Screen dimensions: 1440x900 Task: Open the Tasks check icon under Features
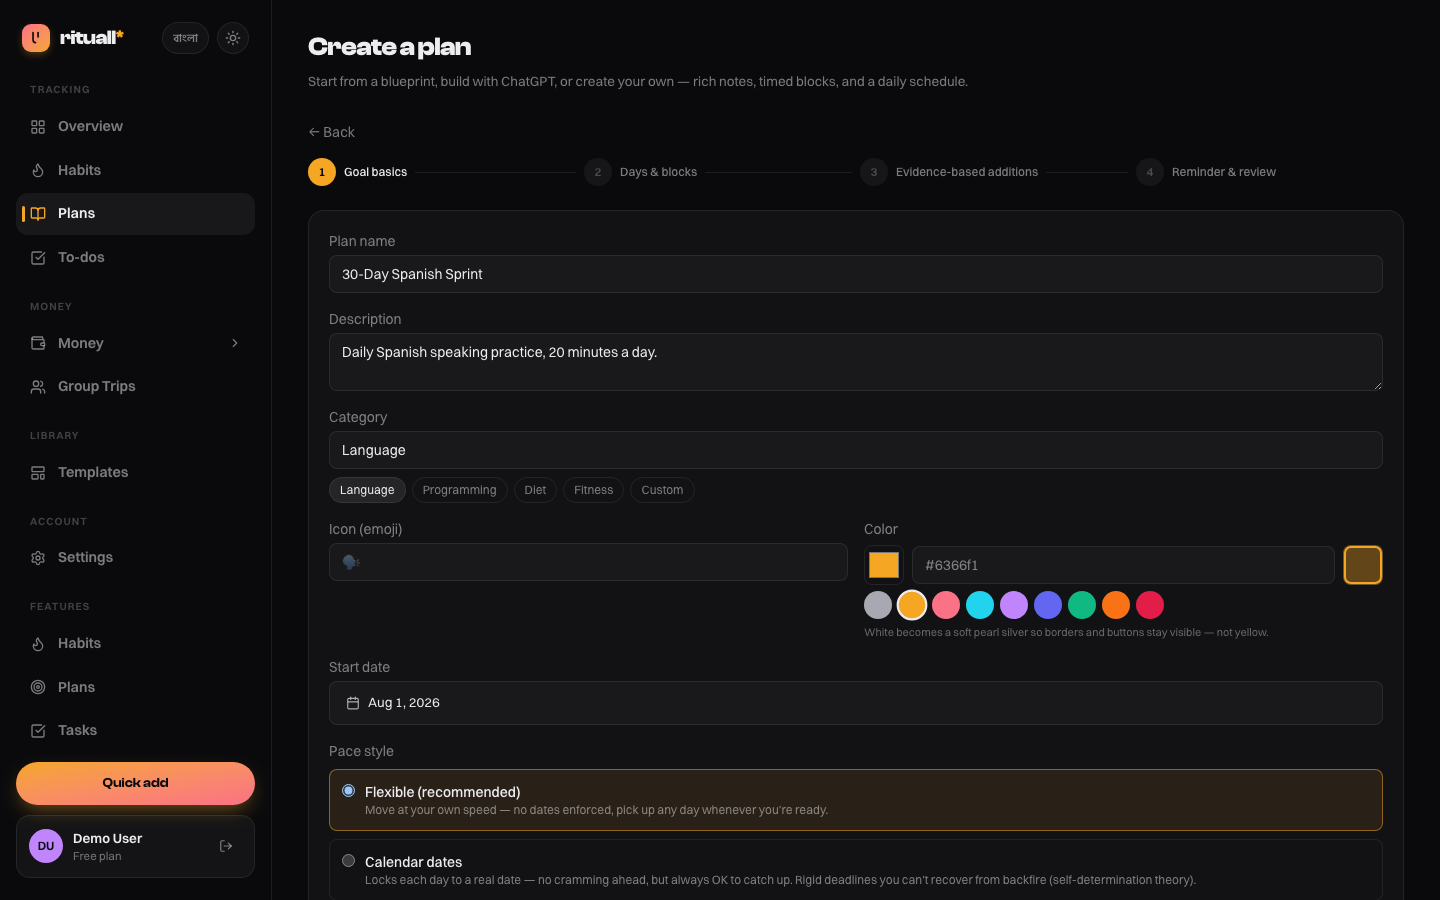coord(38,731)
